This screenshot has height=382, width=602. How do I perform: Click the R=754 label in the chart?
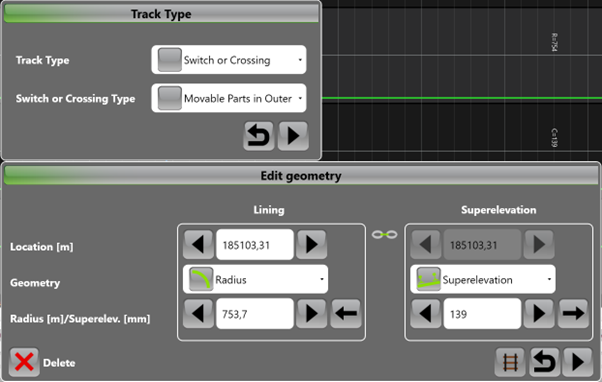pyautogui.click(x=554, y=42)
